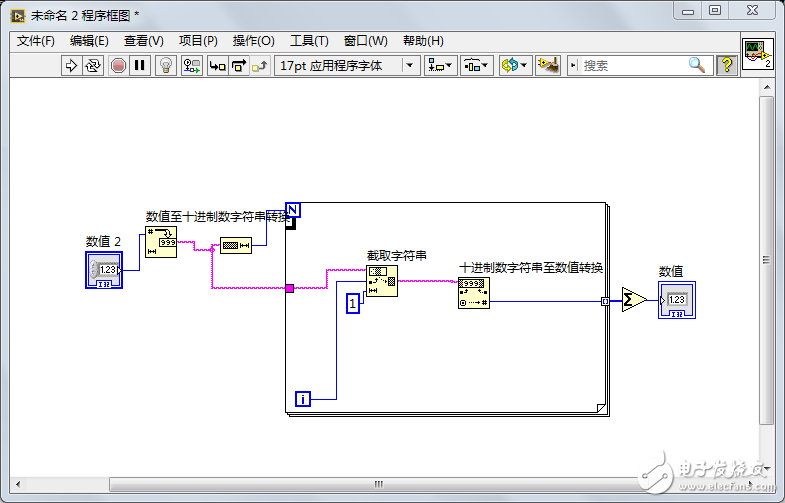This screenshot has height=503, width=785.
Task: Click the Run arrow button
Action: point(71,66)
